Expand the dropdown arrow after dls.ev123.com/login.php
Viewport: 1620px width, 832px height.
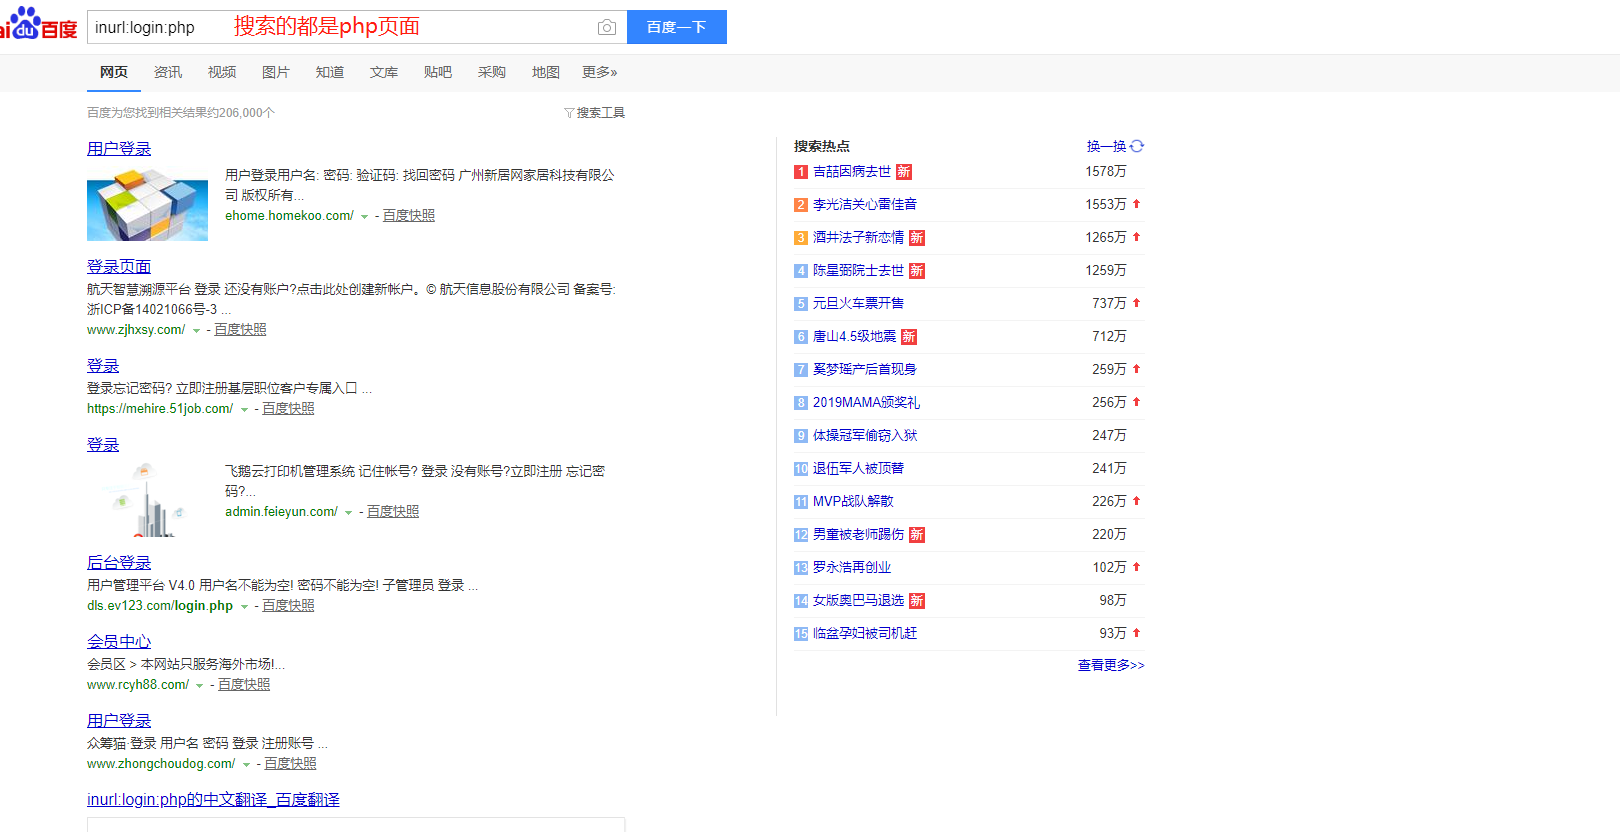[x=244, y=607]
